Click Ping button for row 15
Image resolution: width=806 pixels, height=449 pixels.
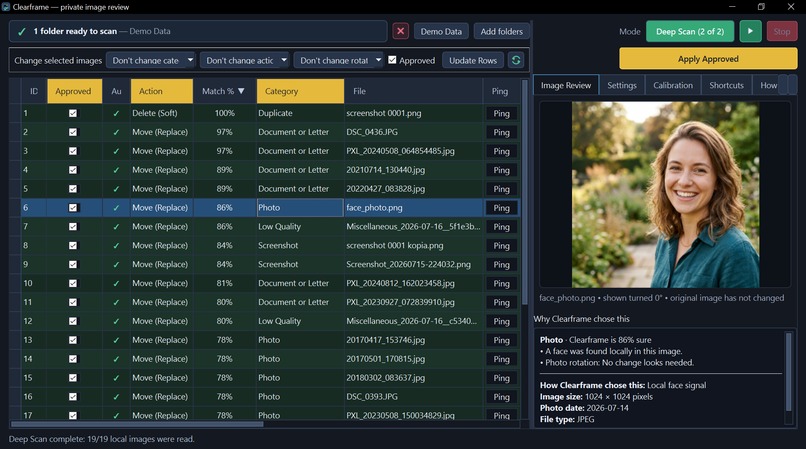(x=501, y=378)
